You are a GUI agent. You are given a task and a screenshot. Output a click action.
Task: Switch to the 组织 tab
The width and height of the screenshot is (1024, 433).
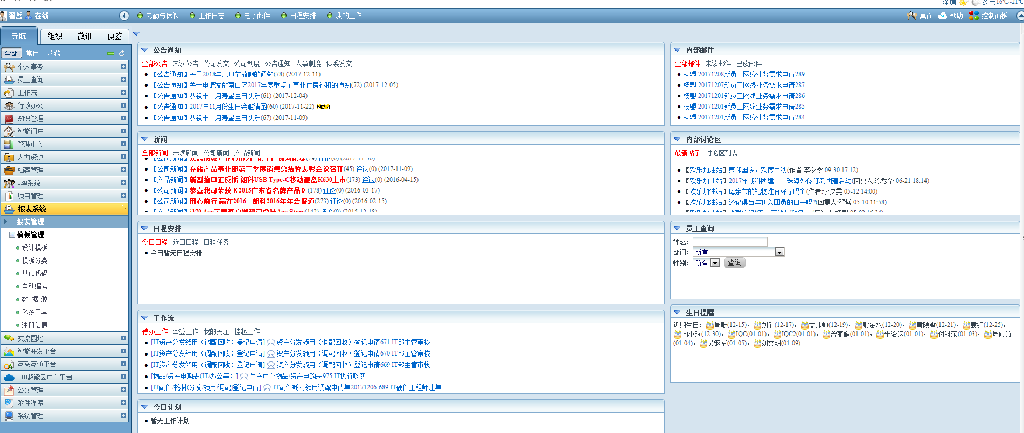(x=56, y=37)
